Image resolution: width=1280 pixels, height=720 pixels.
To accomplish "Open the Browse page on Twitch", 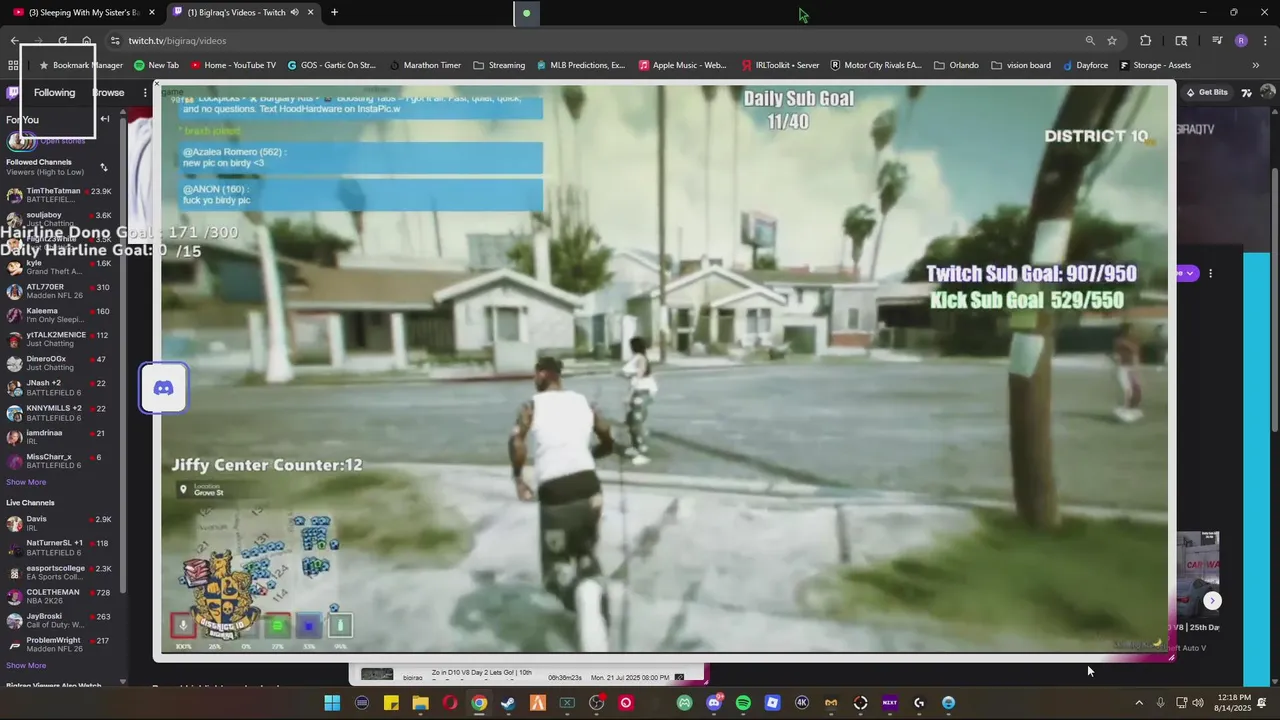I will click(108, 92).
